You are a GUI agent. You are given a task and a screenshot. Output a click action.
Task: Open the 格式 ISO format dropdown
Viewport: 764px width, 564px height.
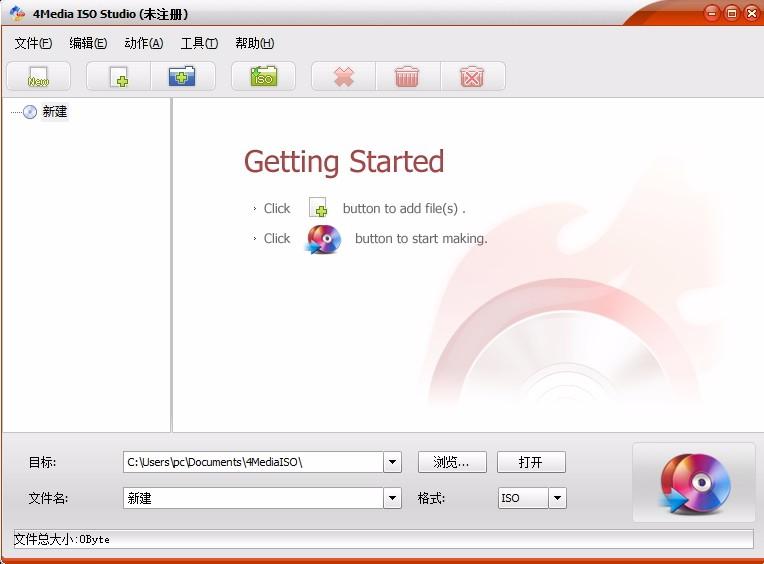coord(557,498)
